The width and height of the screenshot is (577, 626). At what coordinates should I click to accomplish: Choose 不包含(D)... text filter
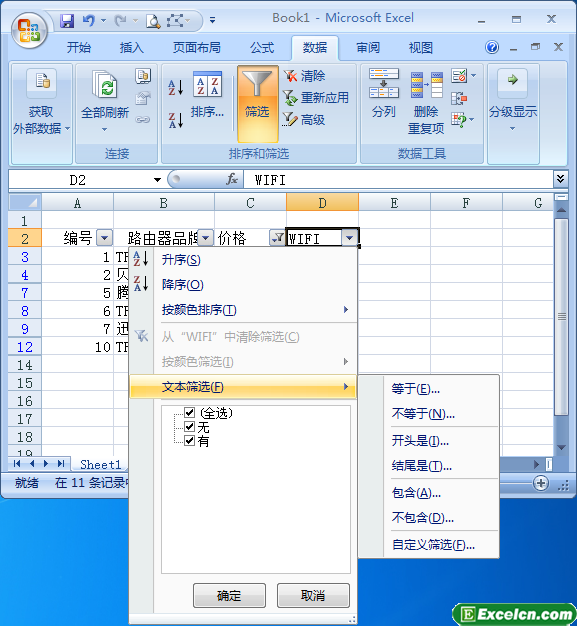coord(429,518)
